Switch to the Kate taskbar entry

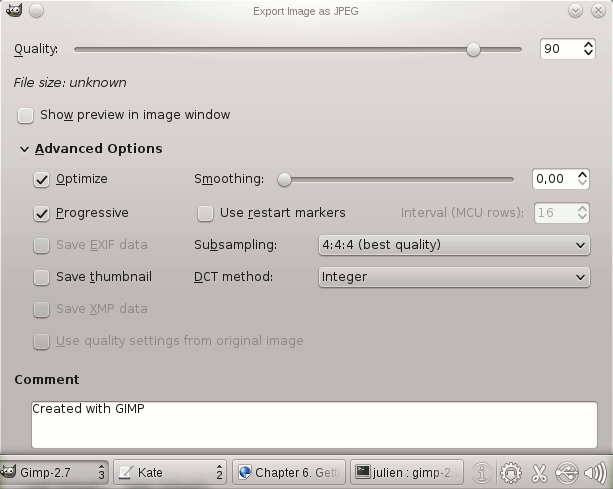170,472
